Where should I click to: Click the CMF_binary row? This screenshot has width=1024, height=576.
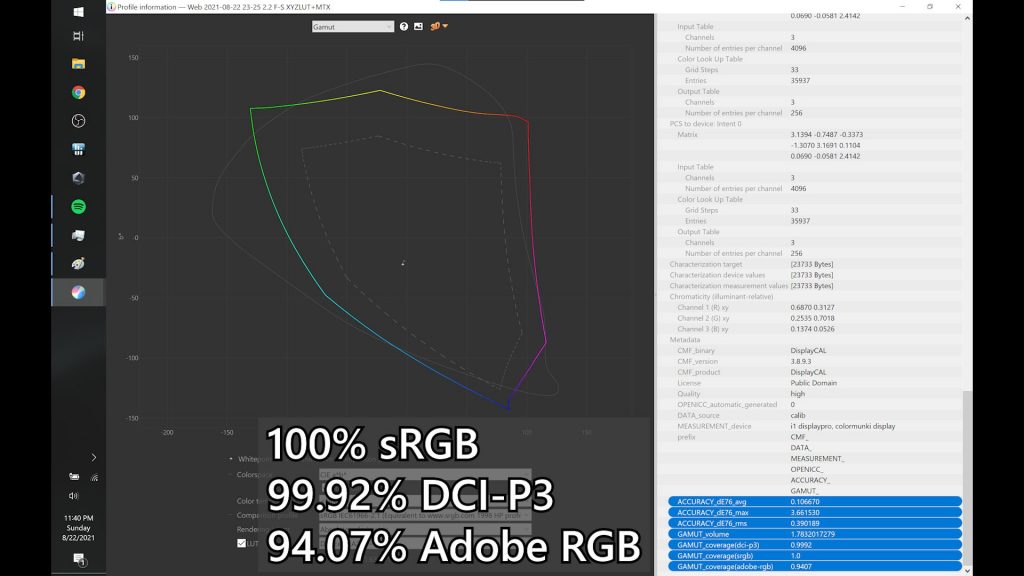[810, 351]
